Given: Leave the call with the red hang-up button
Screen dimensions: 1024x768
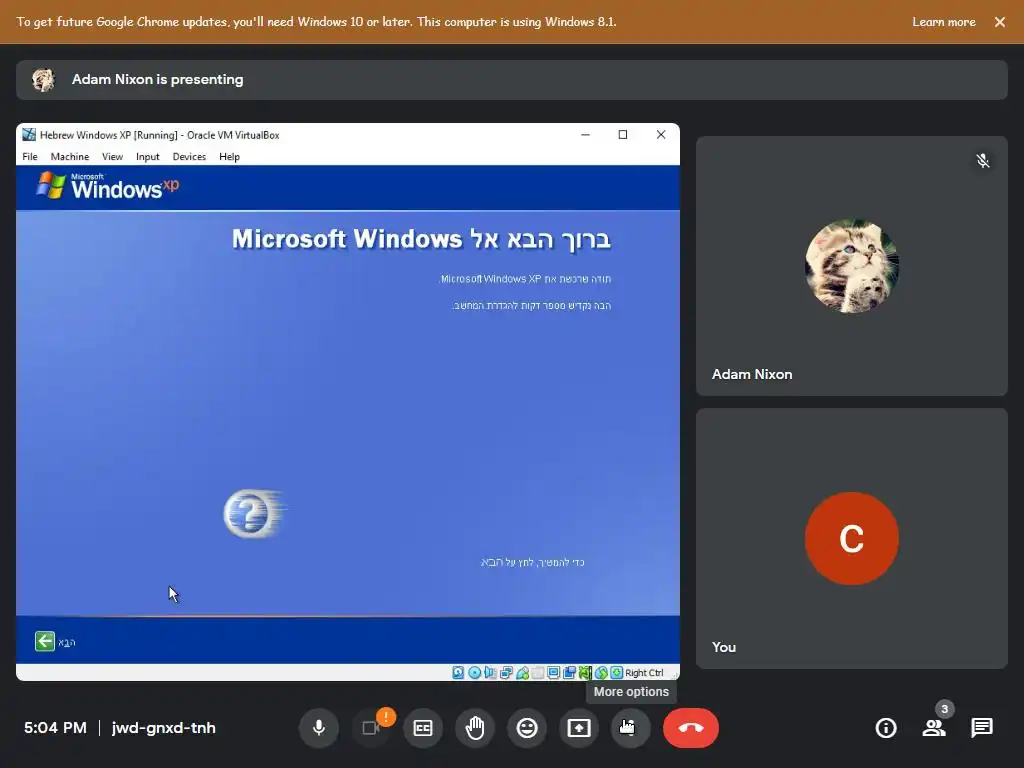Looking at the screenshot, I should pyautogui.click(x=691, y=728).
